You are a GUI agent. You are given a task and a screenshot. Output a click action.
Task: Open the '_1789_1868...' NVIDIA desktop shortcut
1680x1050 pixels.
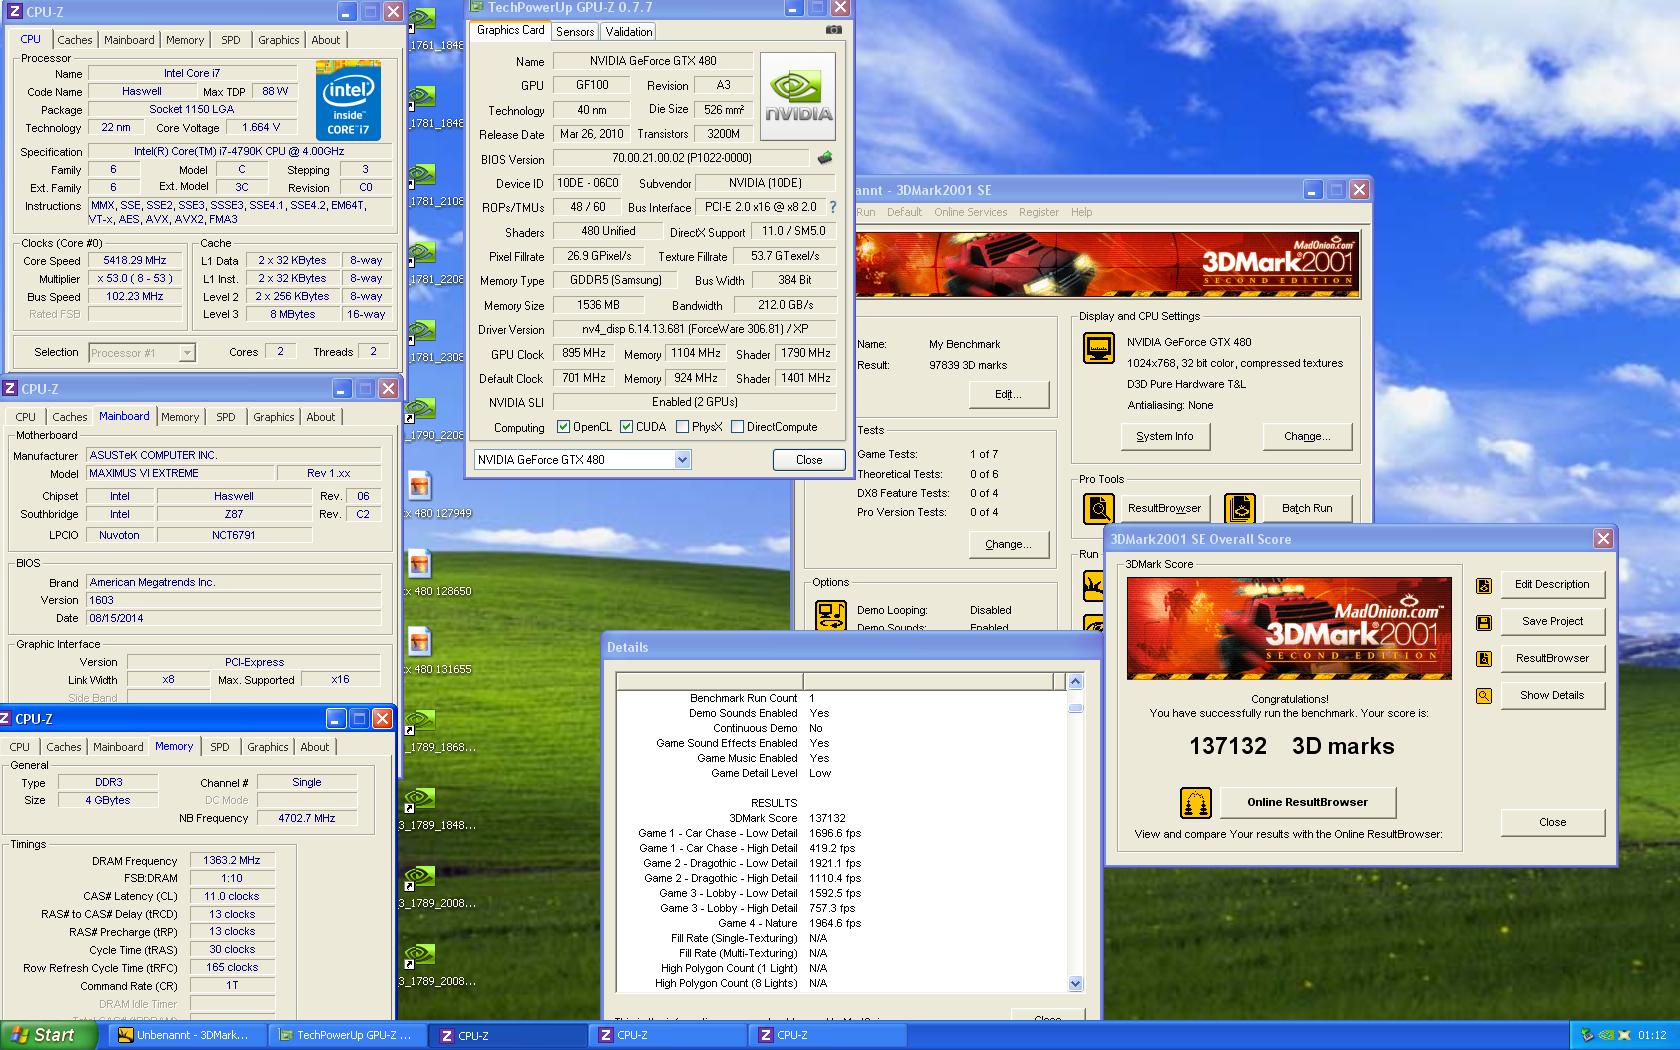420,720
